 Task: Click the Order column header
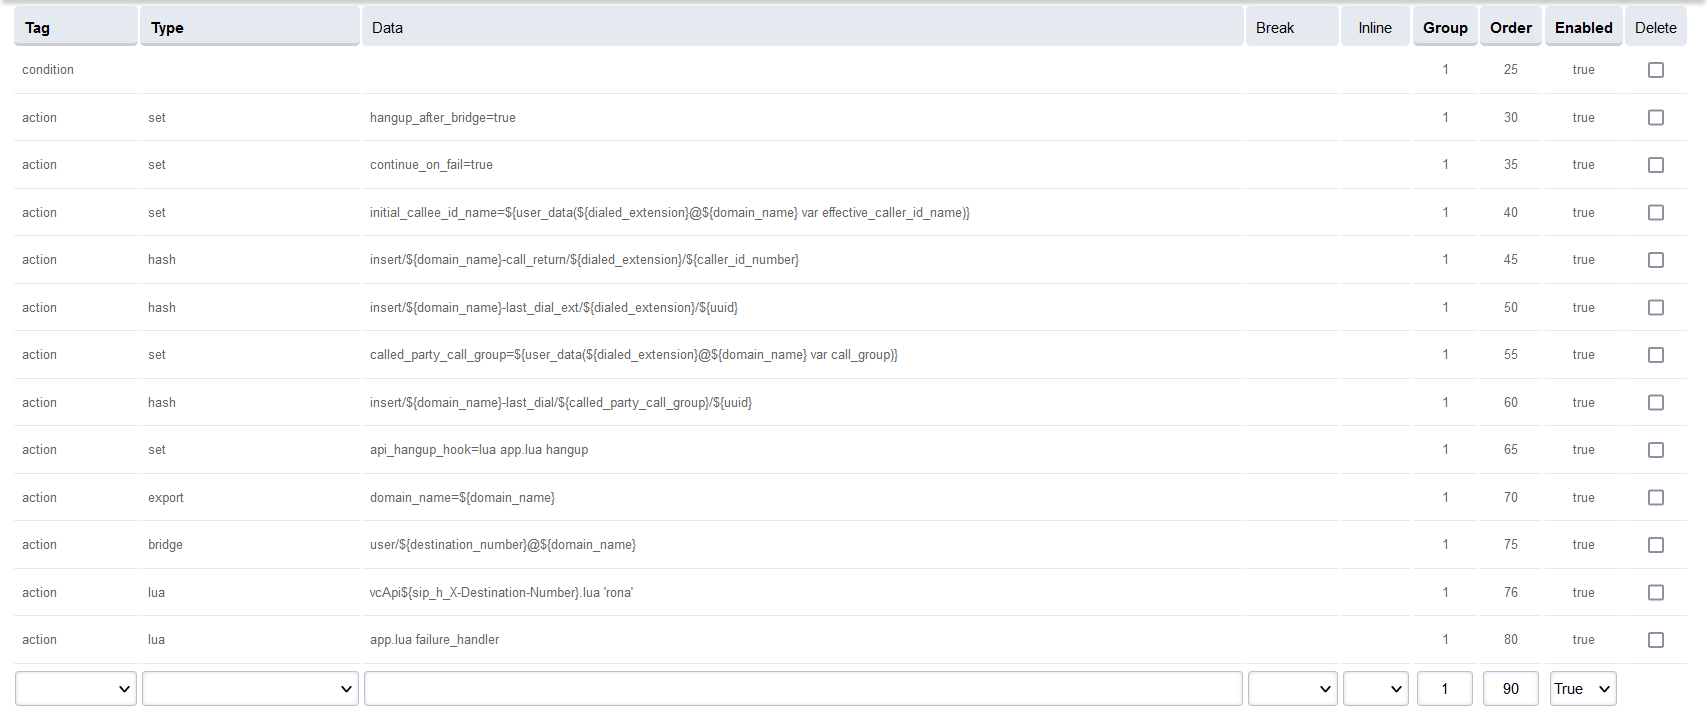1510,28
